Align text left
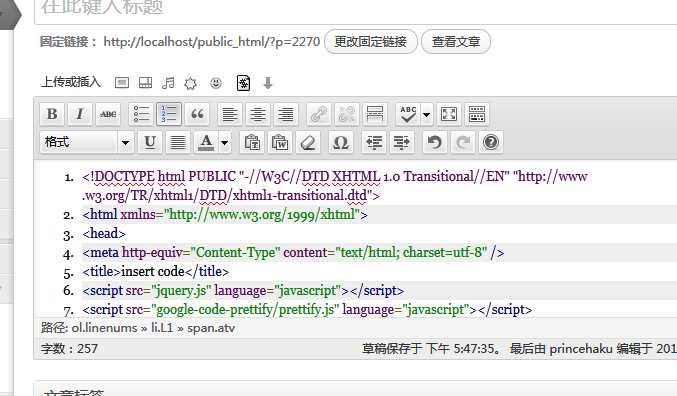677x396 pixels. coord(230,114)
